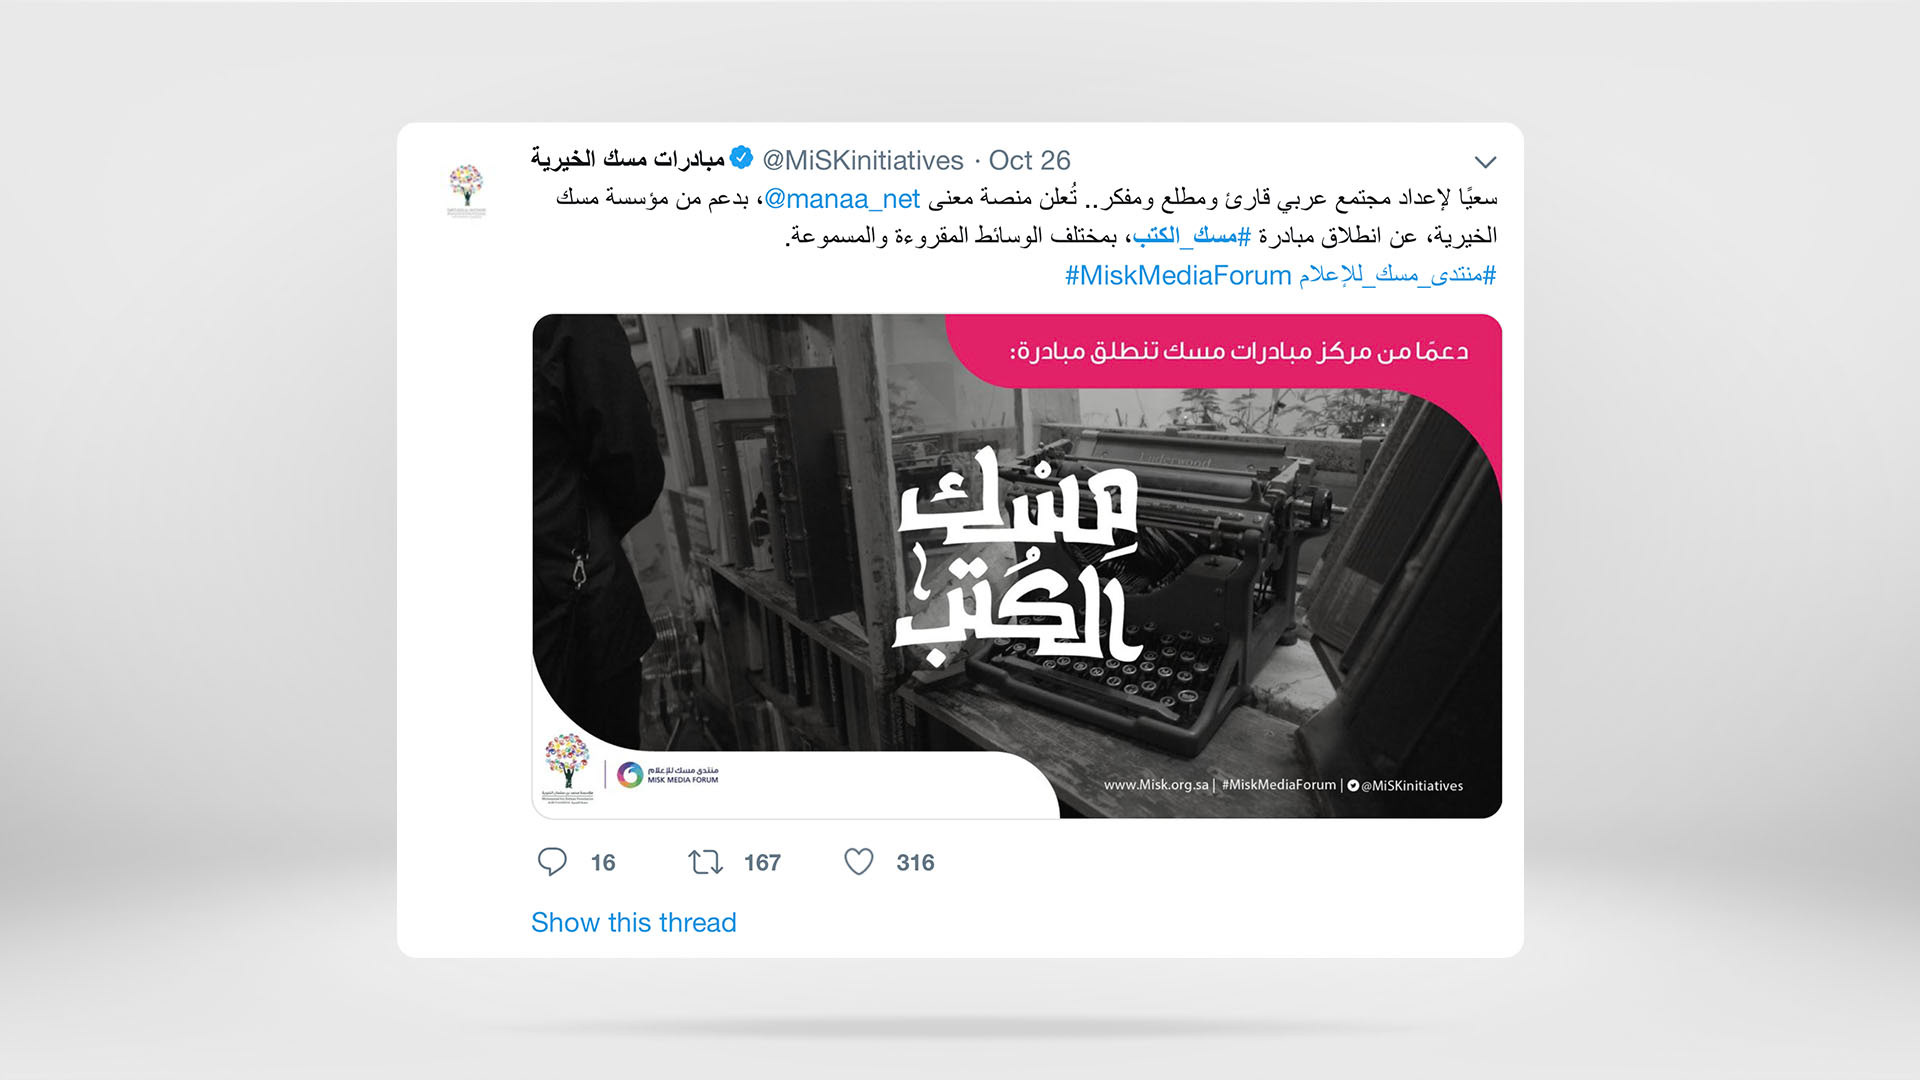Viewport: 1920px width, 1080px height.
Task: Open the @MiSKinitiatives handle link
Action: pyautogui.click(x=863, y=160)
